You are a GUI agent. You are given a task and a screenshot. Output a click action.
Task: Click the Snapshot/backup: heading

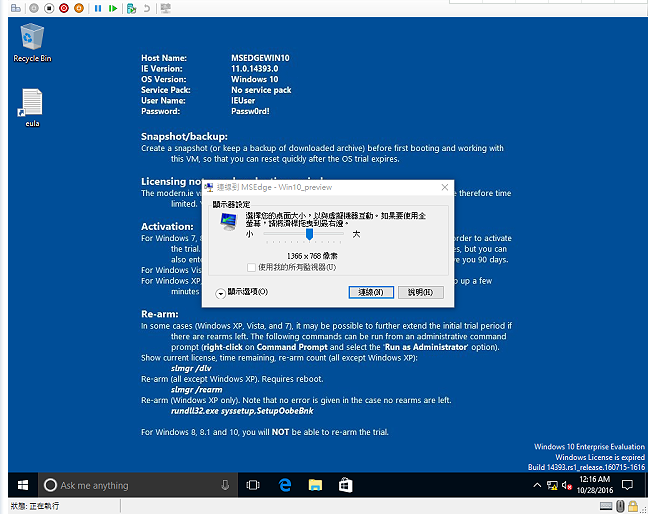click(x=184, y=137)
